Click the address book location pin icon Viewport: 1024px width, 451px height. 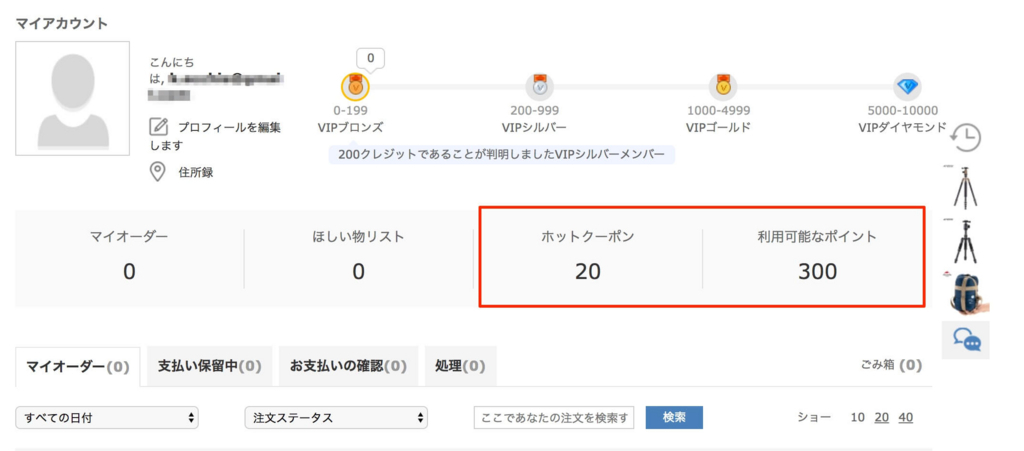pyautogui.click(x=158, y=172)
